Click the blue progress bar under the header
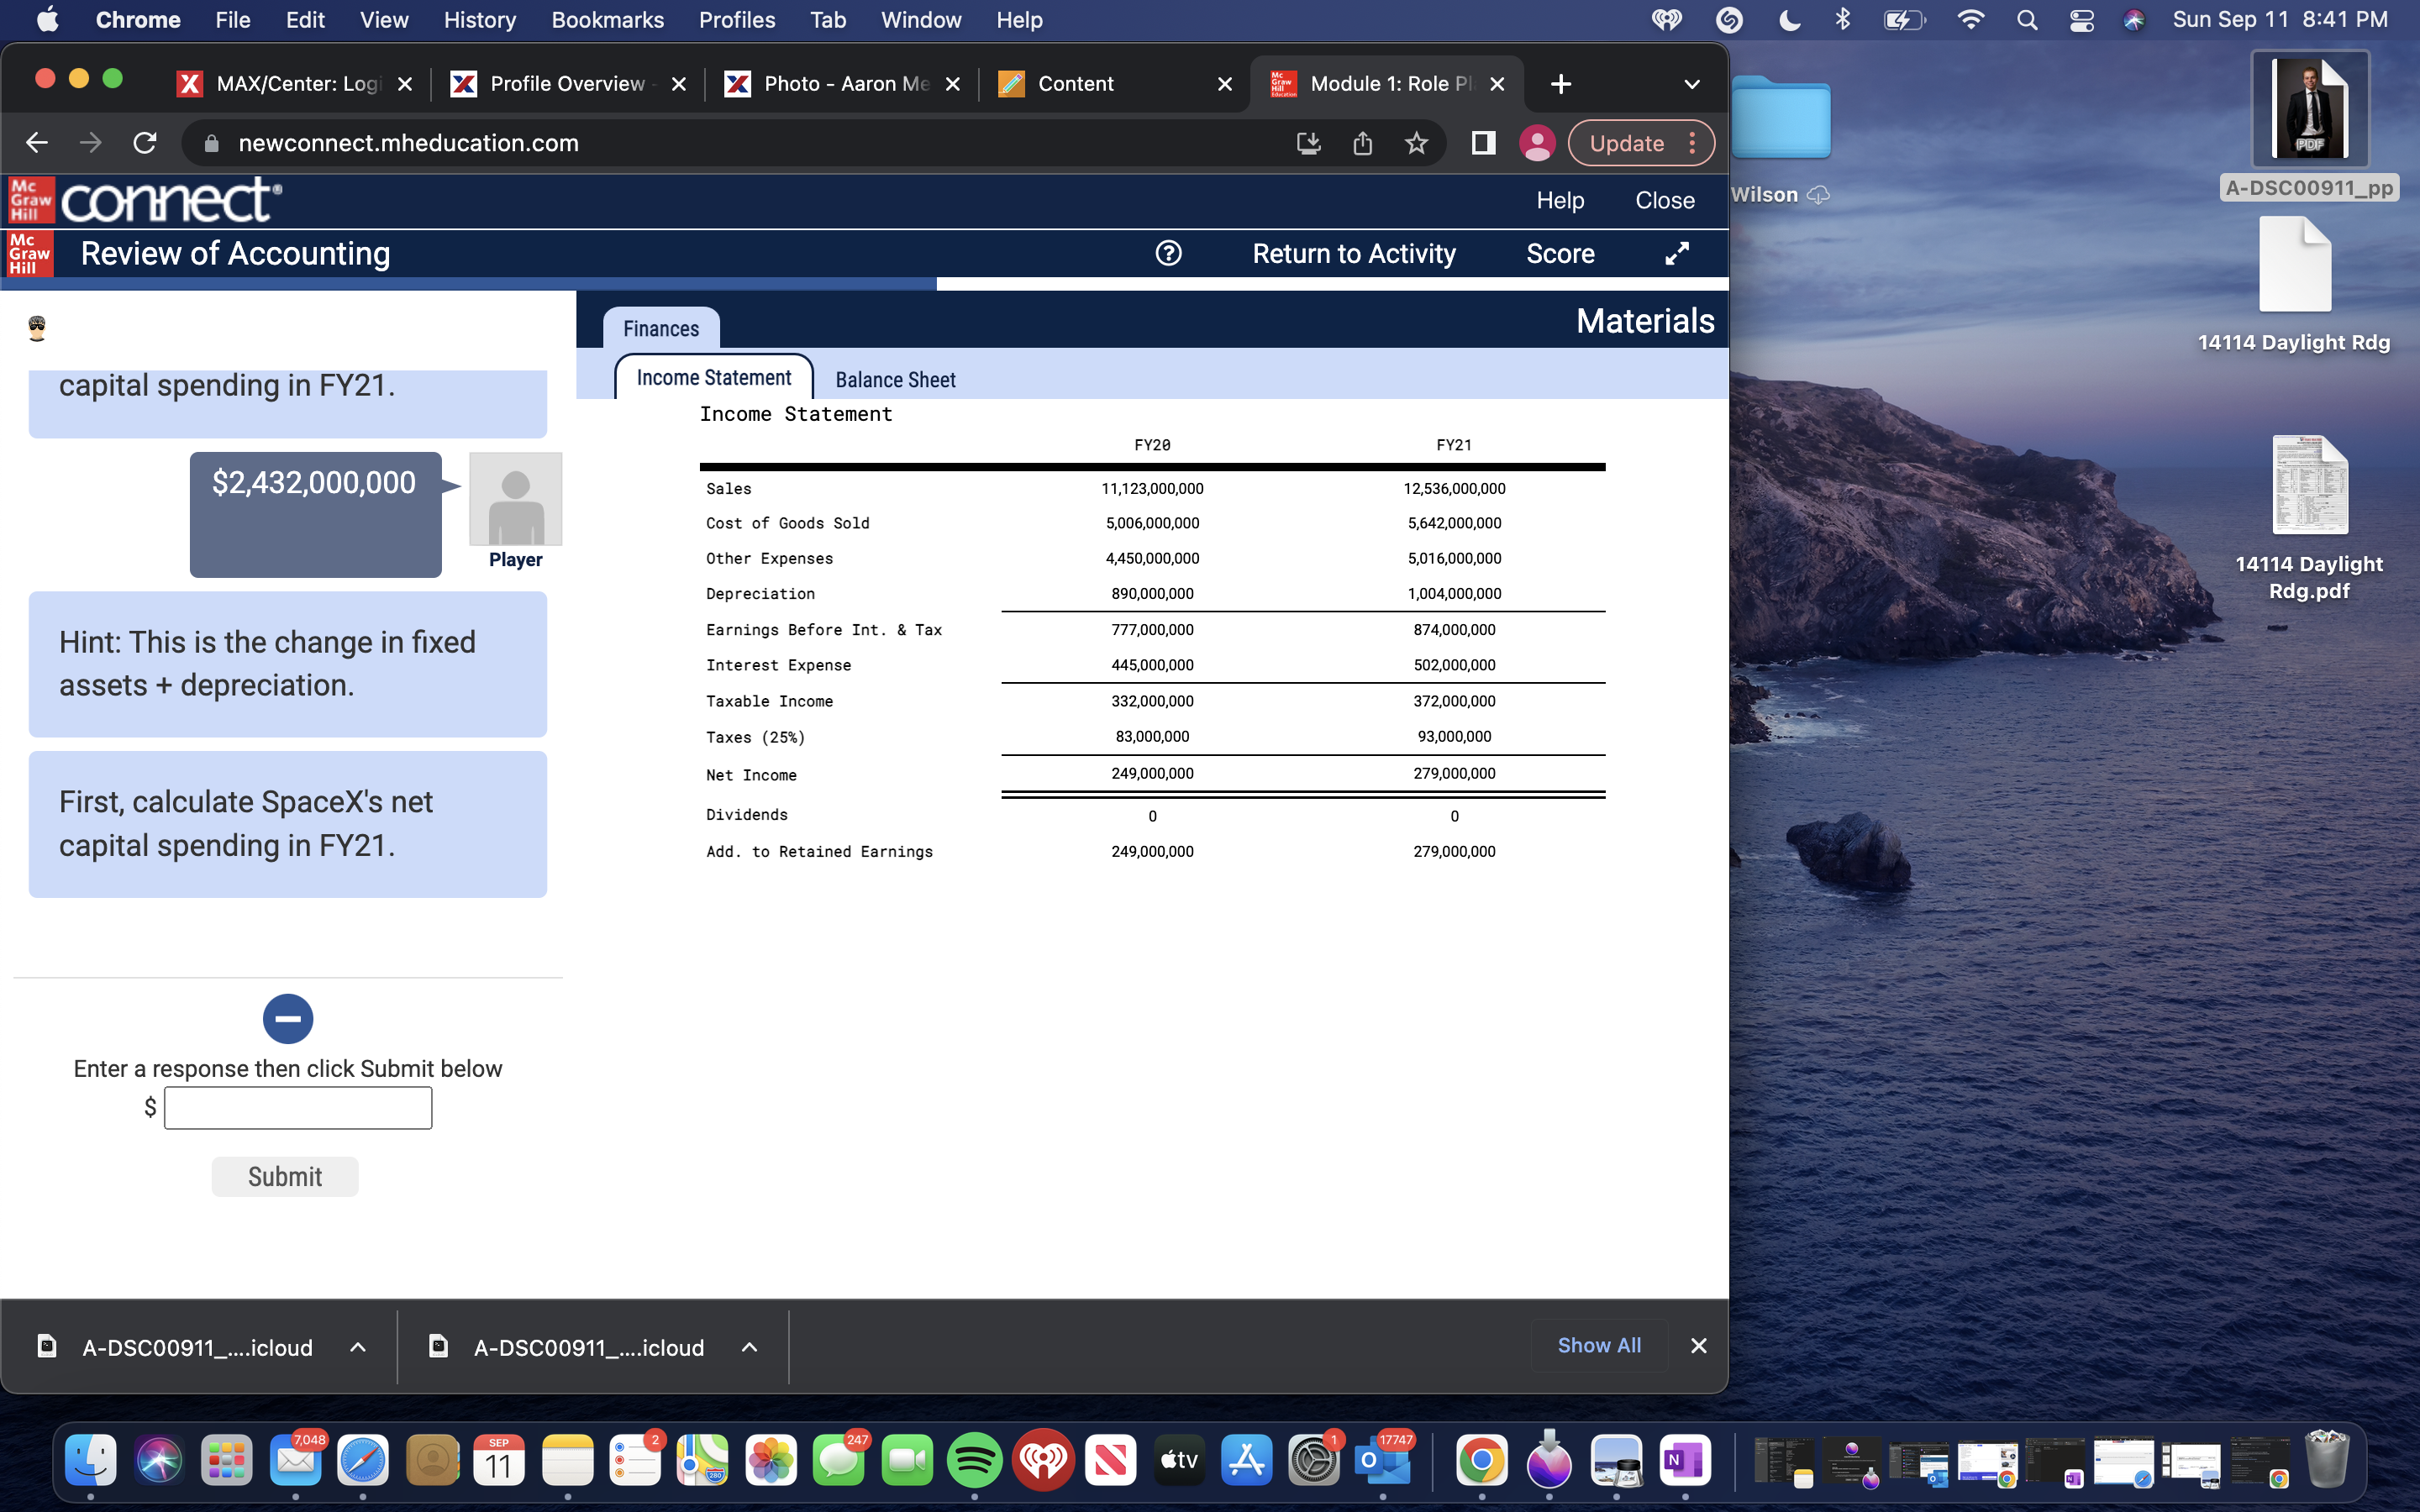The width and height of the screenshot is (2420, 1512). pyautogui.click(x=467, y=284)
